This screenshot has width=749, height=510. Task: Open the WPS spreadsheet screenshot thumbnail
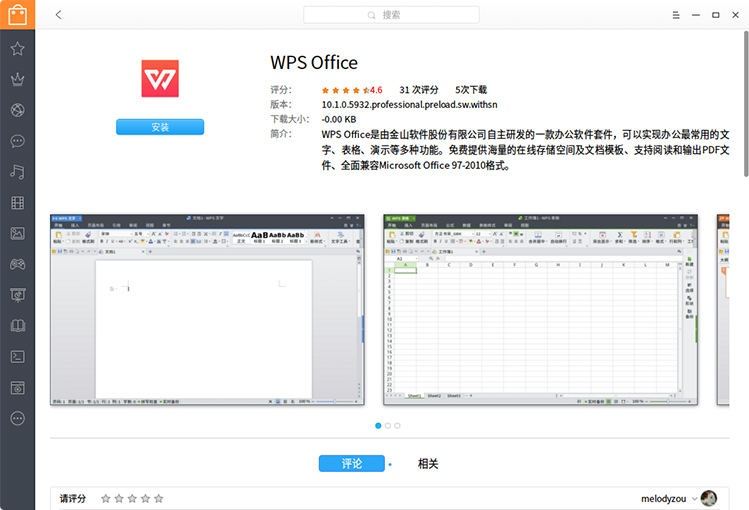click(x=540, y=310)
